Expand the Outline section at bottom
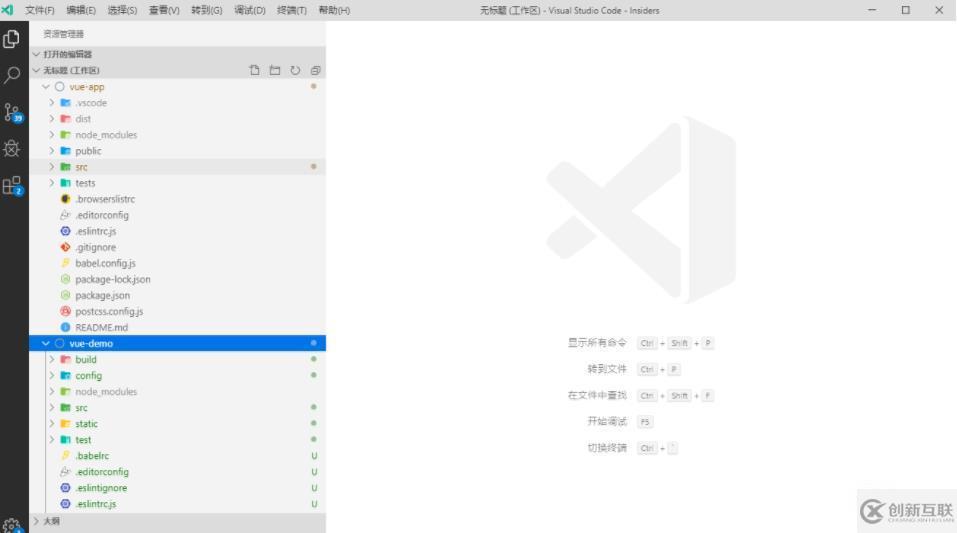Image resolution: width=957 pixels, height=533 pixels. pos(36,521)
